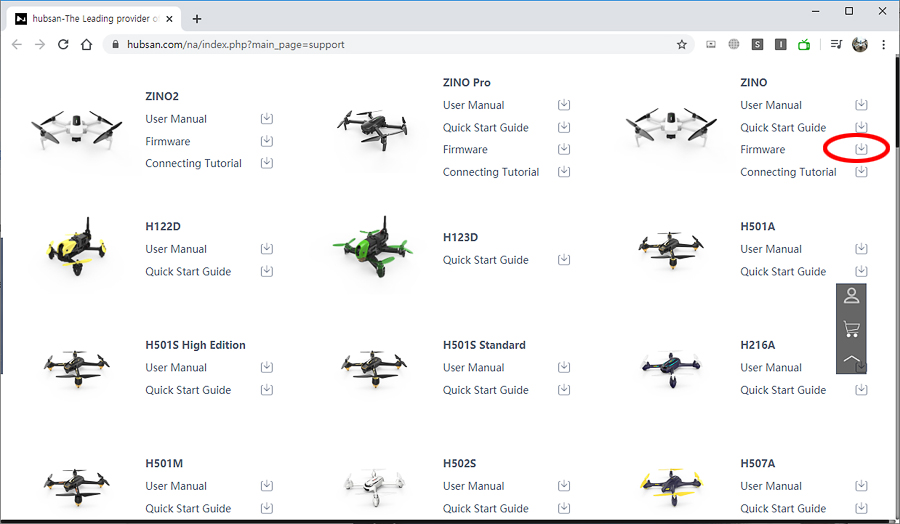
Task: Download ZINO Pro User Manual icon
Action: pos(564,105)
